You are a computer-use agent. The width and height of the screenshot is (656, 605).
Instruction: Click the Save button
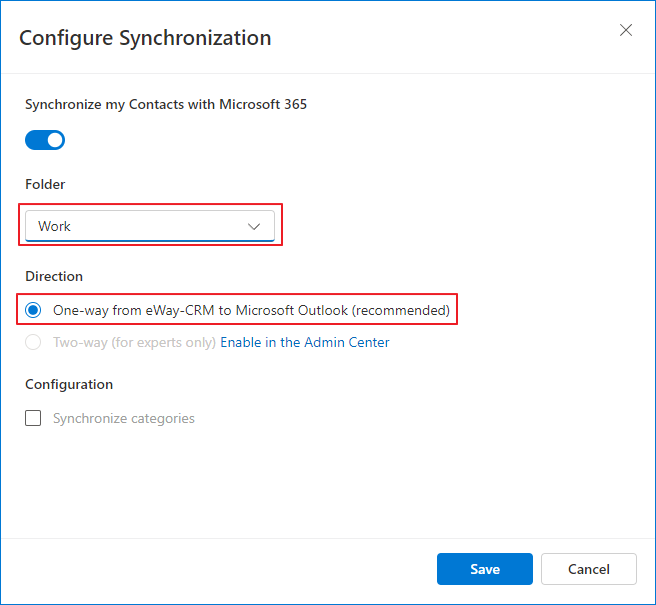coord(484,569)
